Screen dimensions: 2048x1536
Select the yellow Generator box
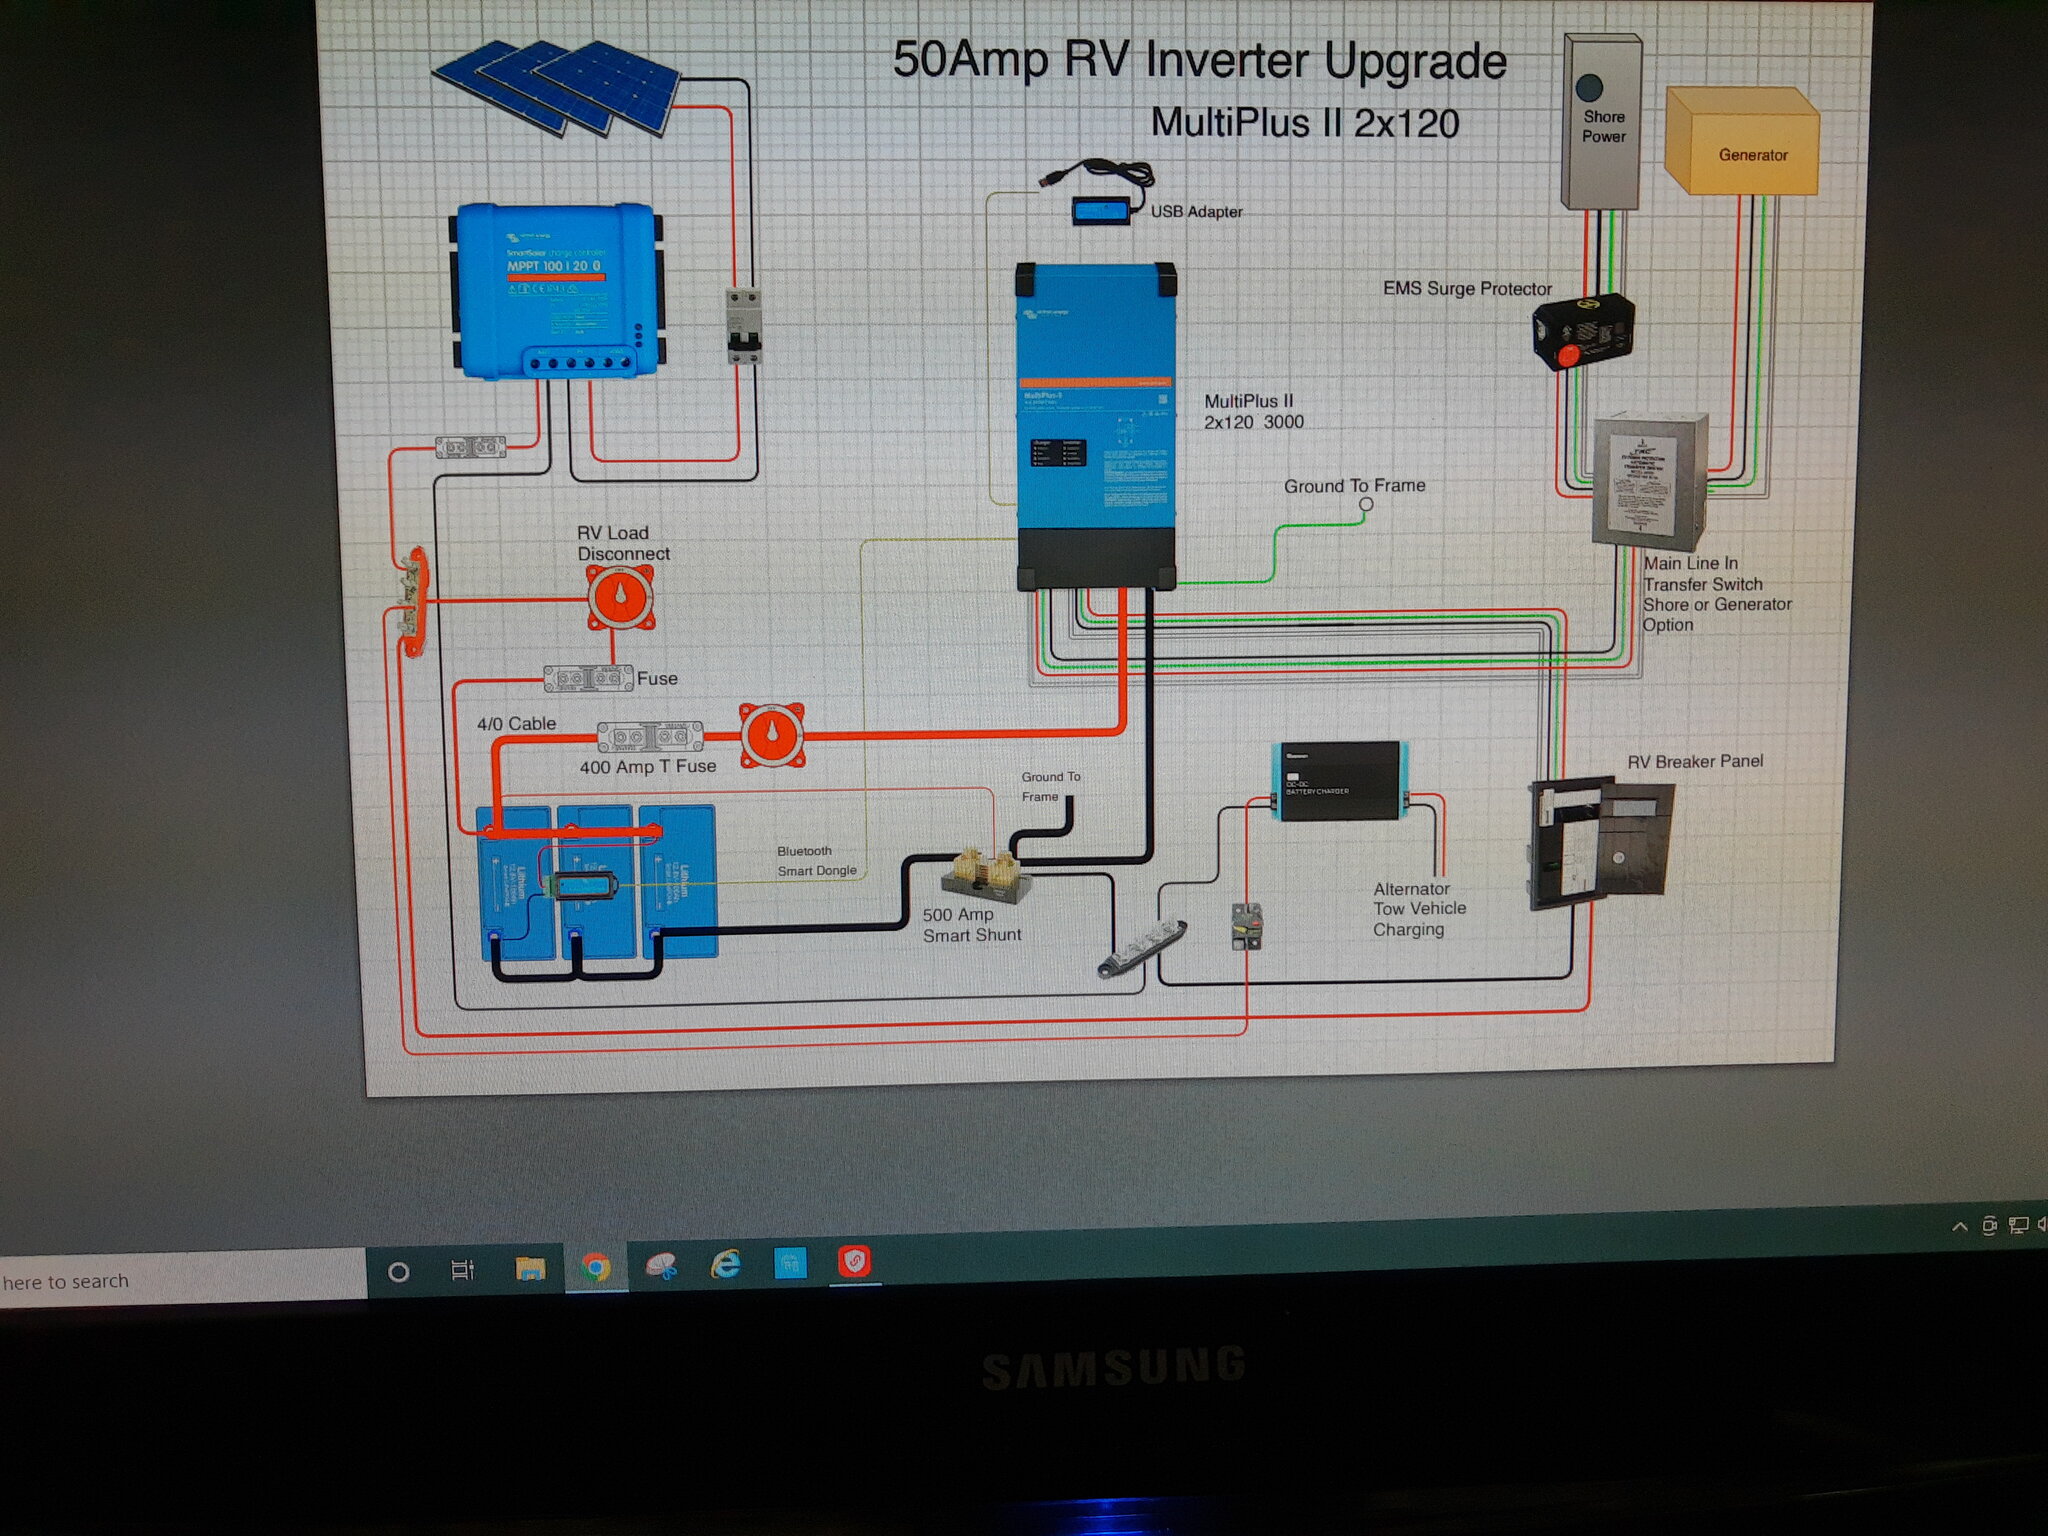(x=1741, y=141)
